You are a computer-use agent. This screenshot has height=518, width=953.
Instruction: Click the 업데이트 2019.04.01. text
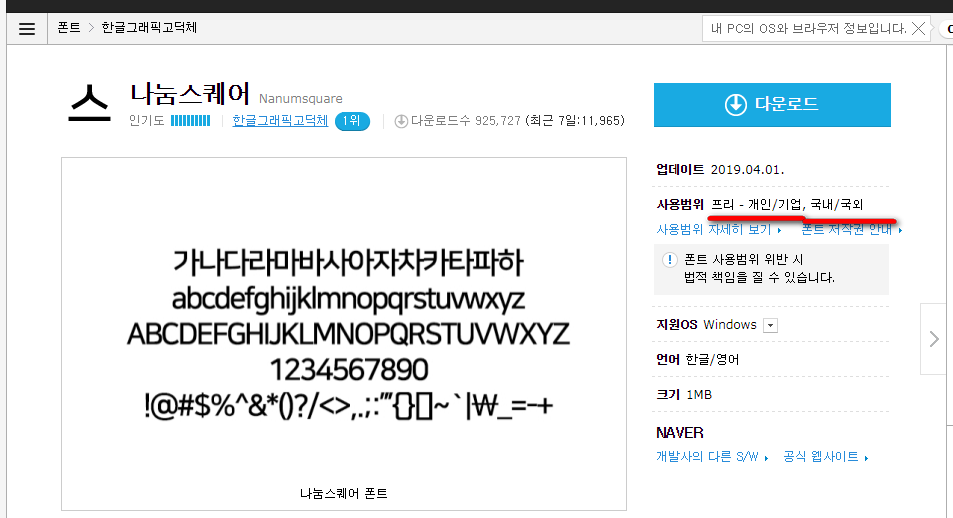720,170
